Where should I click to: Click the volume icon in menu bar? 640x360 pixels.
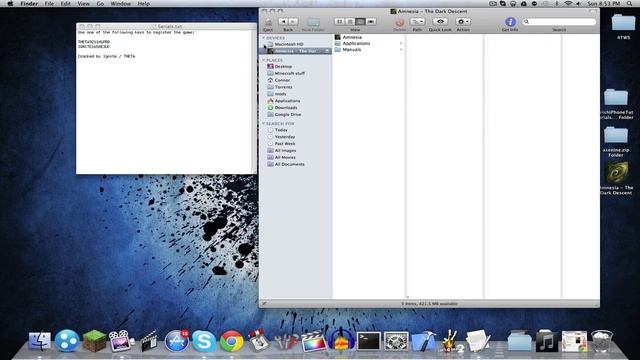(578, 4)
